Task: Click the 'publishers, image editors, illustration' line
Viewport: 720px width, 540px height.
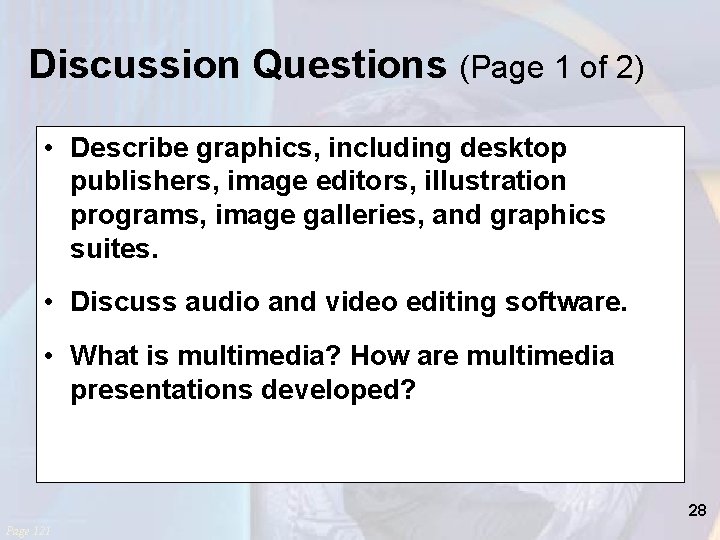Action: point(318,182)
